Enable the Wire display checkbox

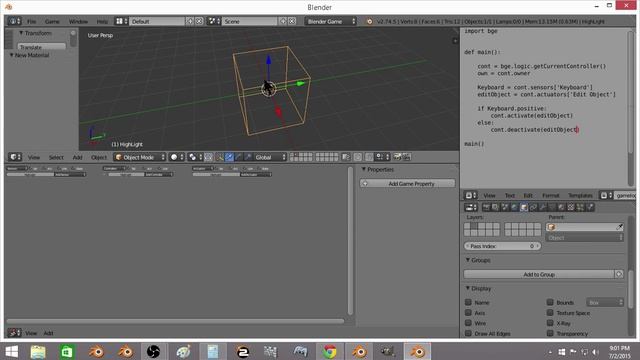click(468, 323)
